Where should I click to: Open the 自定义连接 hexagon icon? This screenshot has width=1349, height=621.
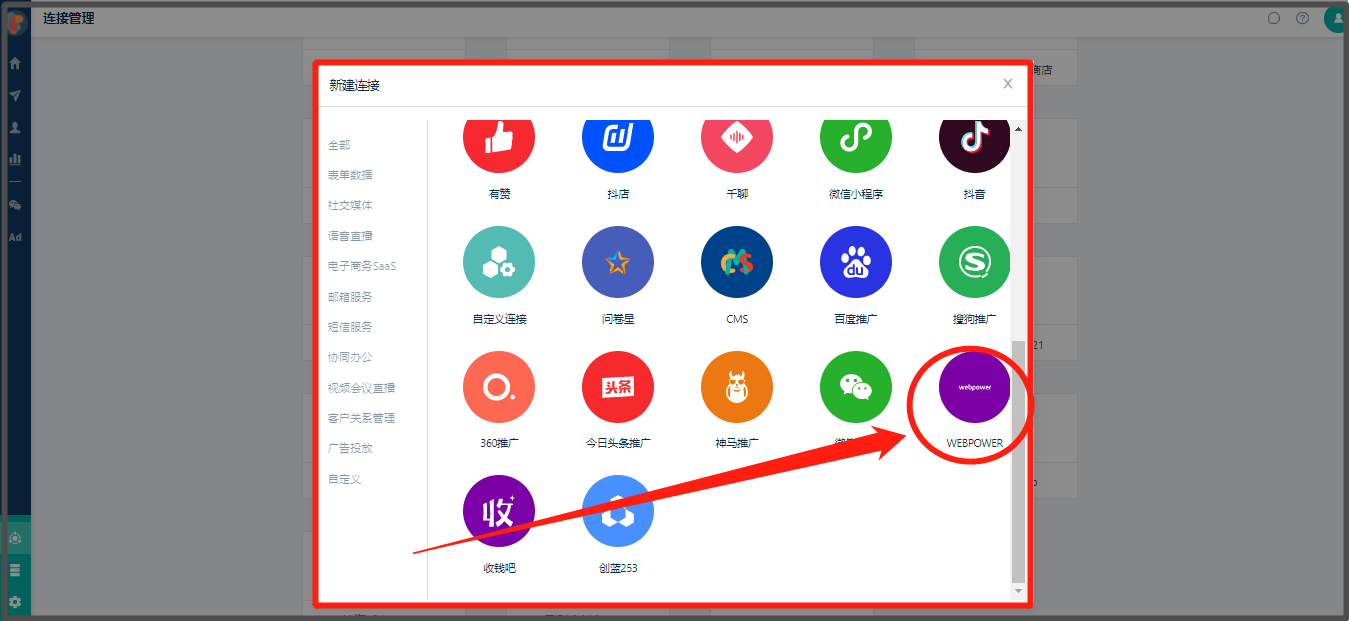[x=499, y=262]
